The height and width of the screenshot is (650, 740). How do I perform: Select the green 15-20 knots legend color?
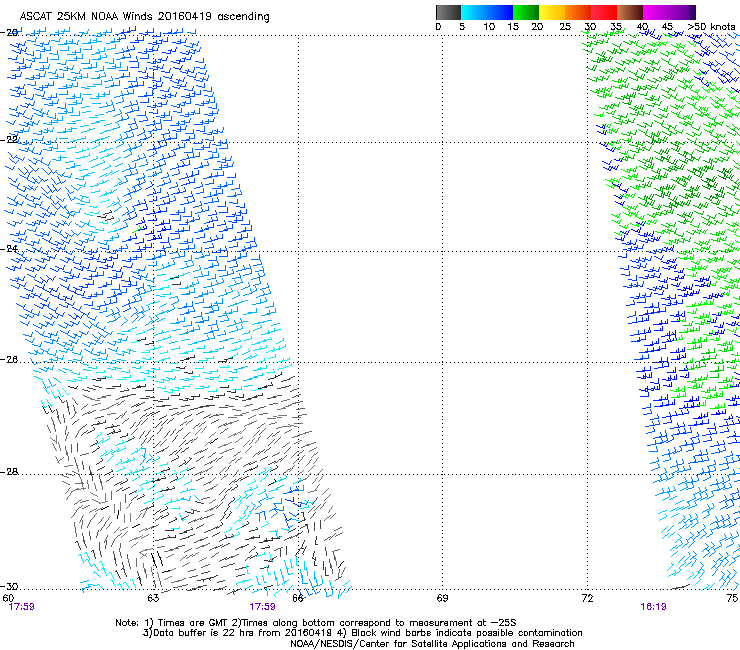[x=525, y=12]
